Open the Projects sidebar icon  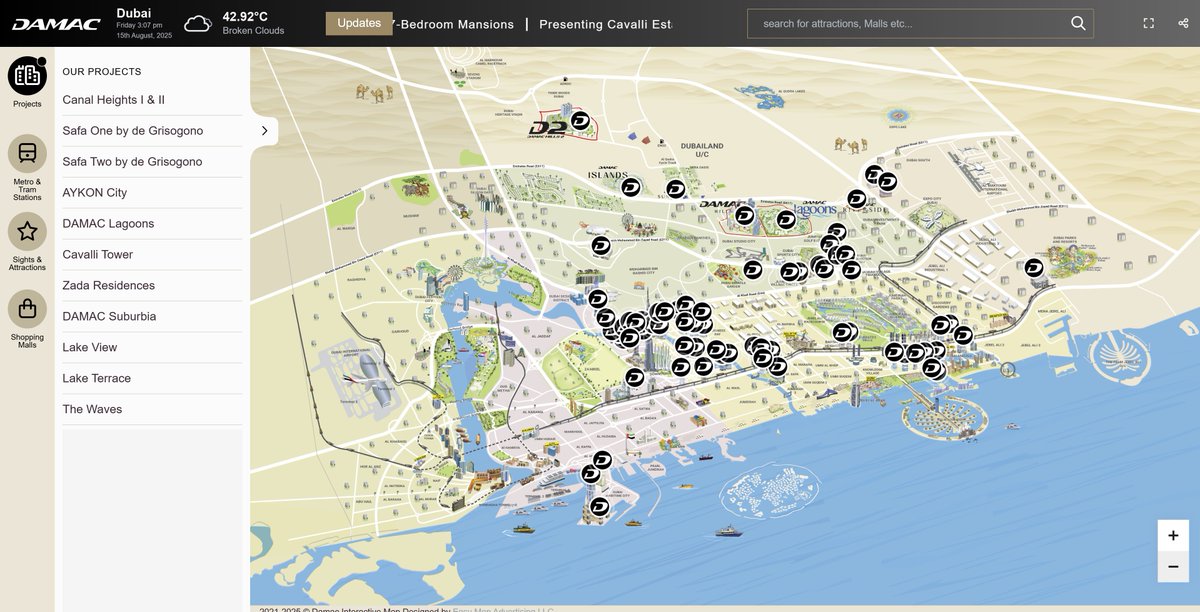point(27,76)
